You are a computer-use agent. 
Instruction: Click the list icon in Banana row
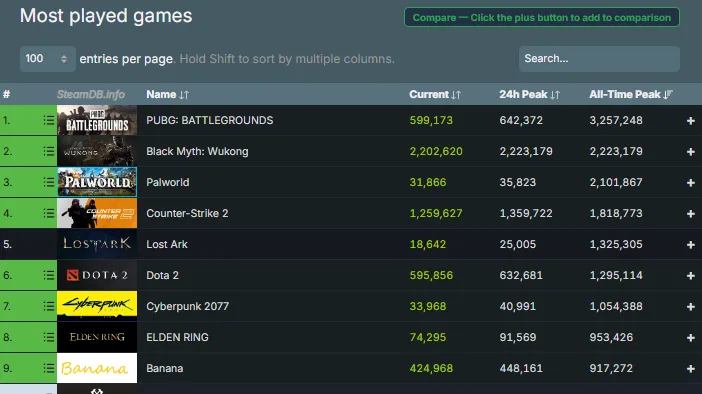(x=49, y=368)
